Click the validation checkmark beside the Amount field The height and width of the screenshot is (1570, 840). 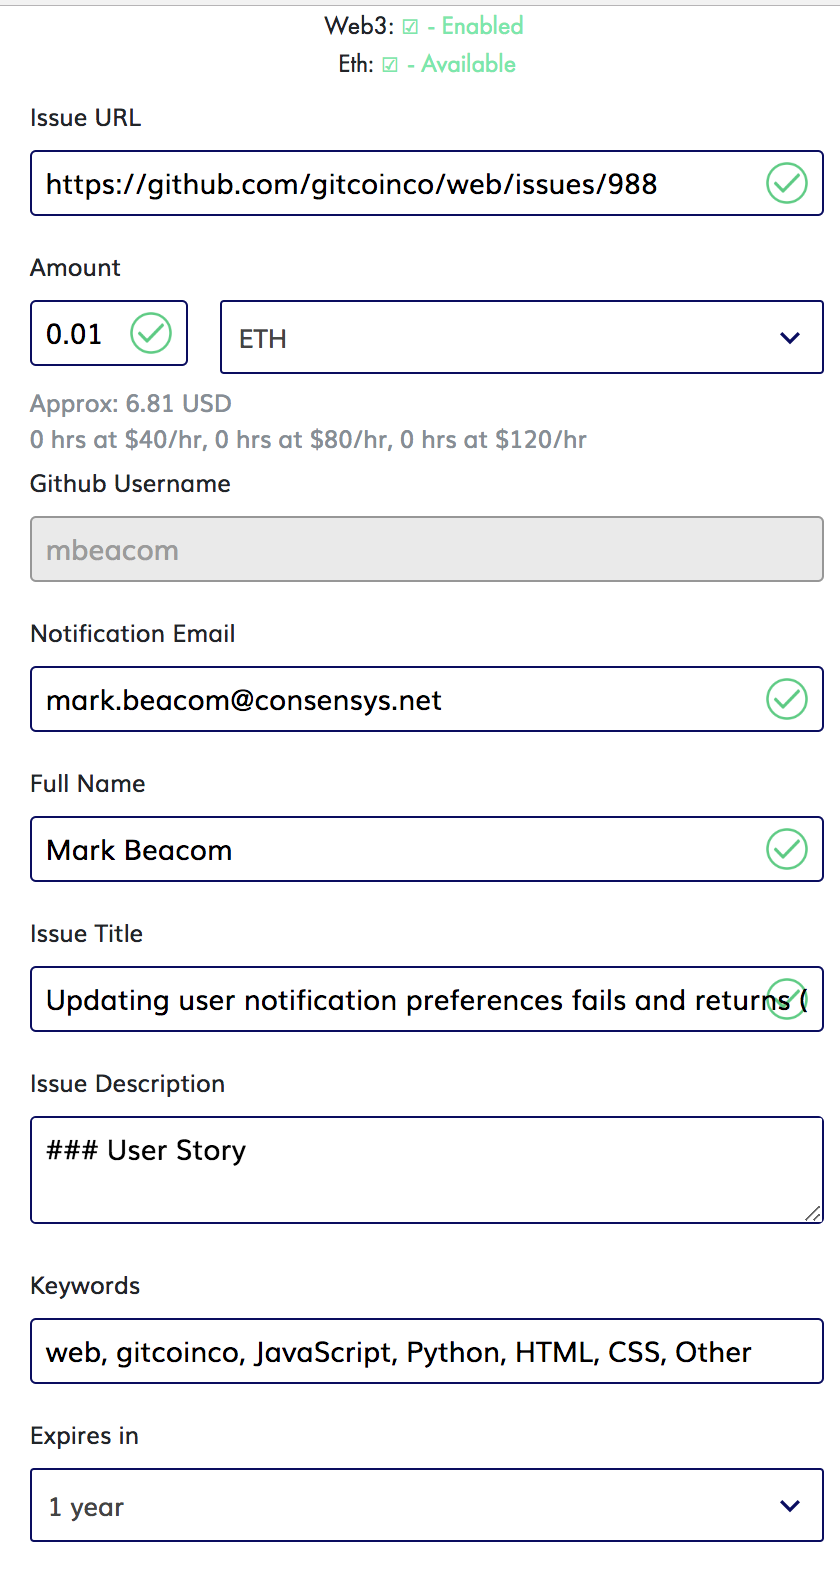[x=150, y=333]
